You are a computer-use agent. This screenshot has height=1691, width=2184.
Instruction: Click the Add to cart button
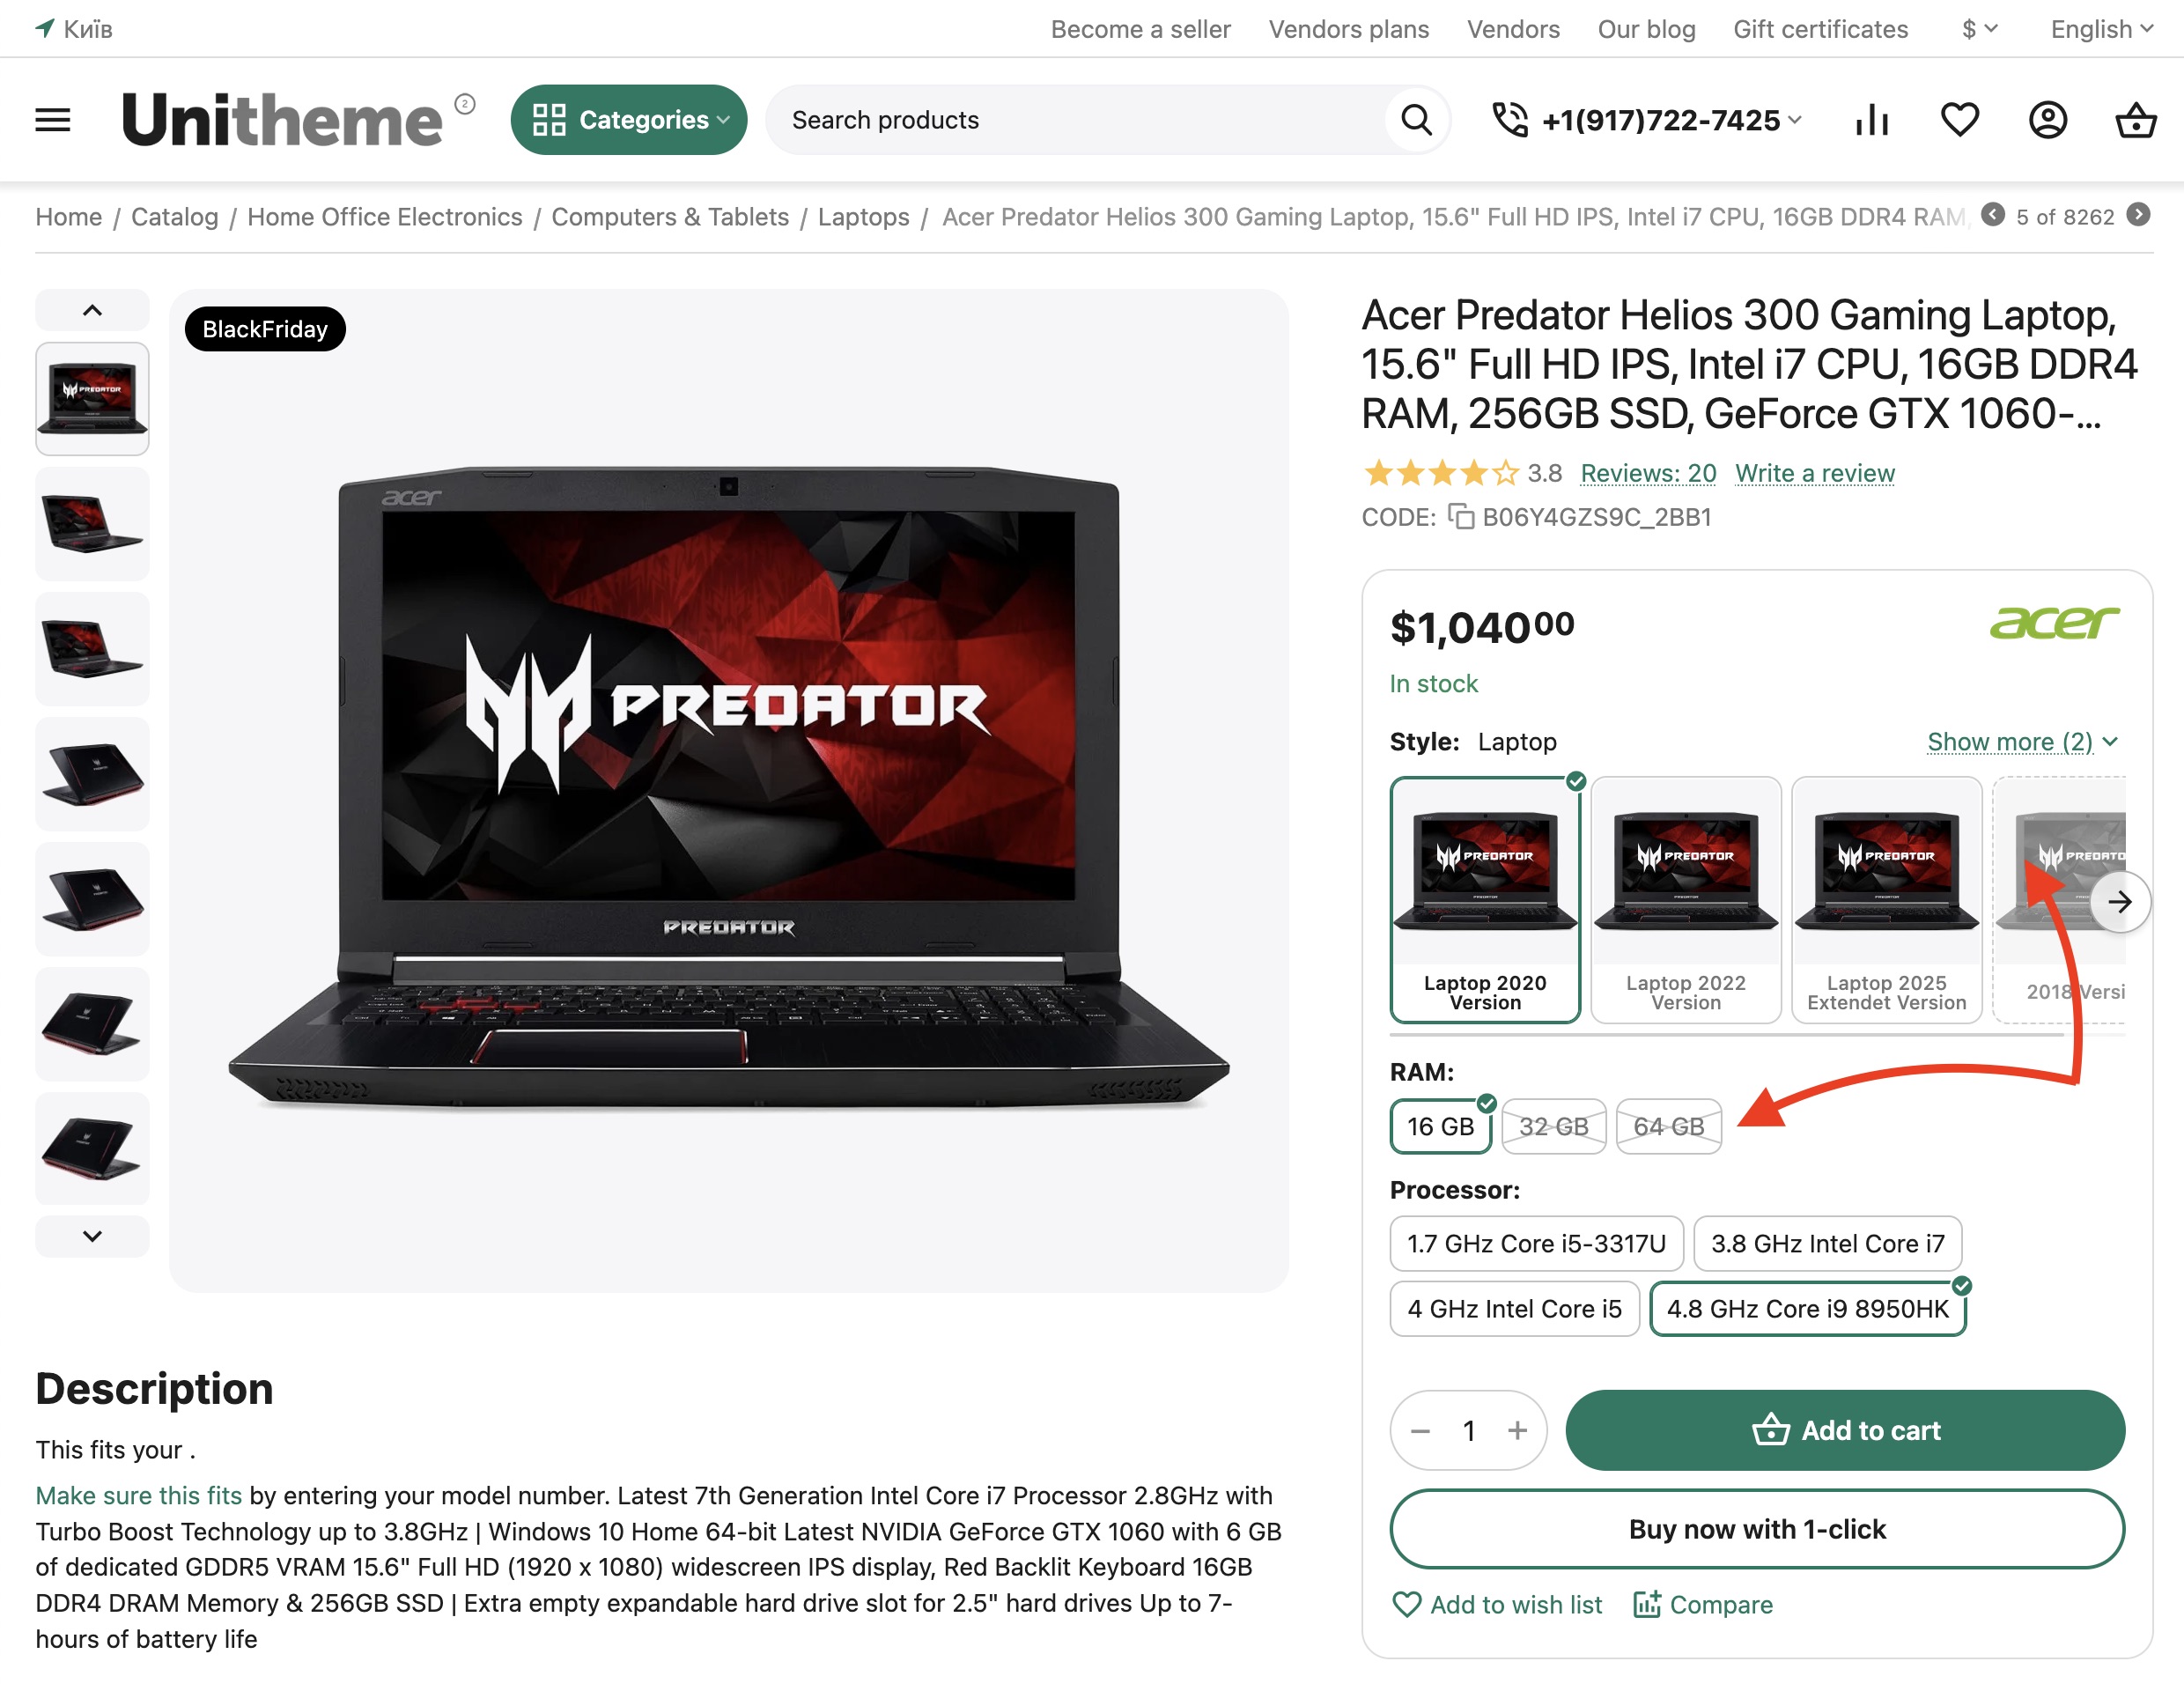pyautogui.click(x=1844, y=1430)
